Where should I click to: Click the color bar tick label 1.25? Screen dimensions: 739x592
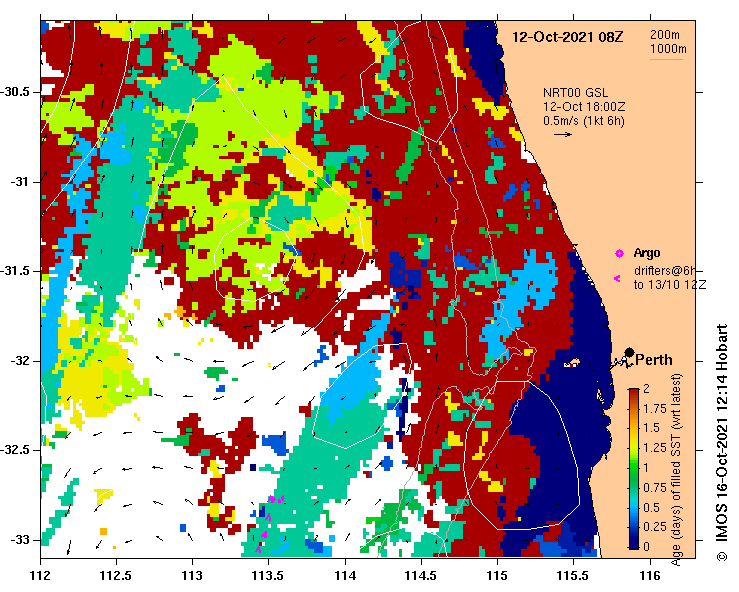[655, 448]
